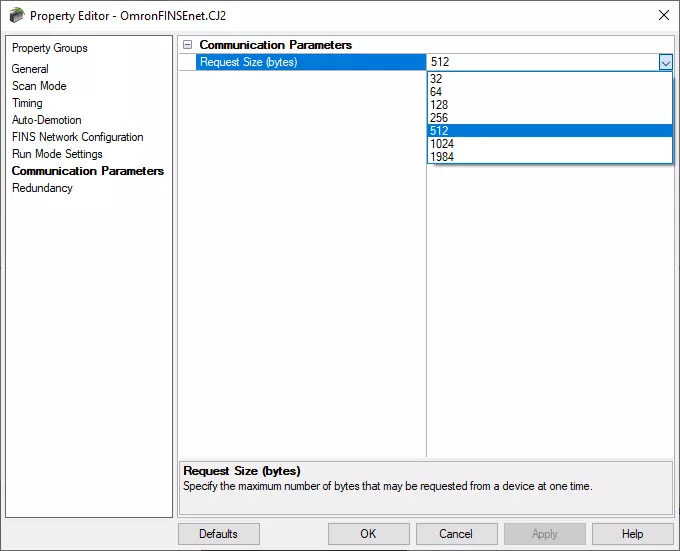
Task: Select Communication Parameters in Property Groups
Action: point(88,171)
